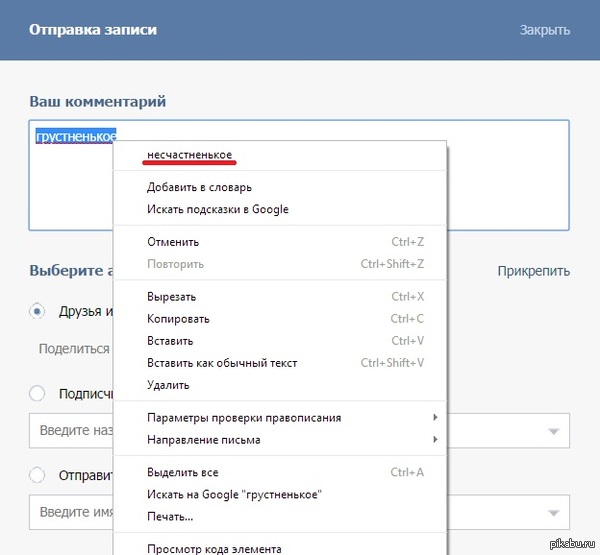Screen dimensions: 600x555
Task: Choose "Вырезать" to cut selected text
Action: [171, 297]
